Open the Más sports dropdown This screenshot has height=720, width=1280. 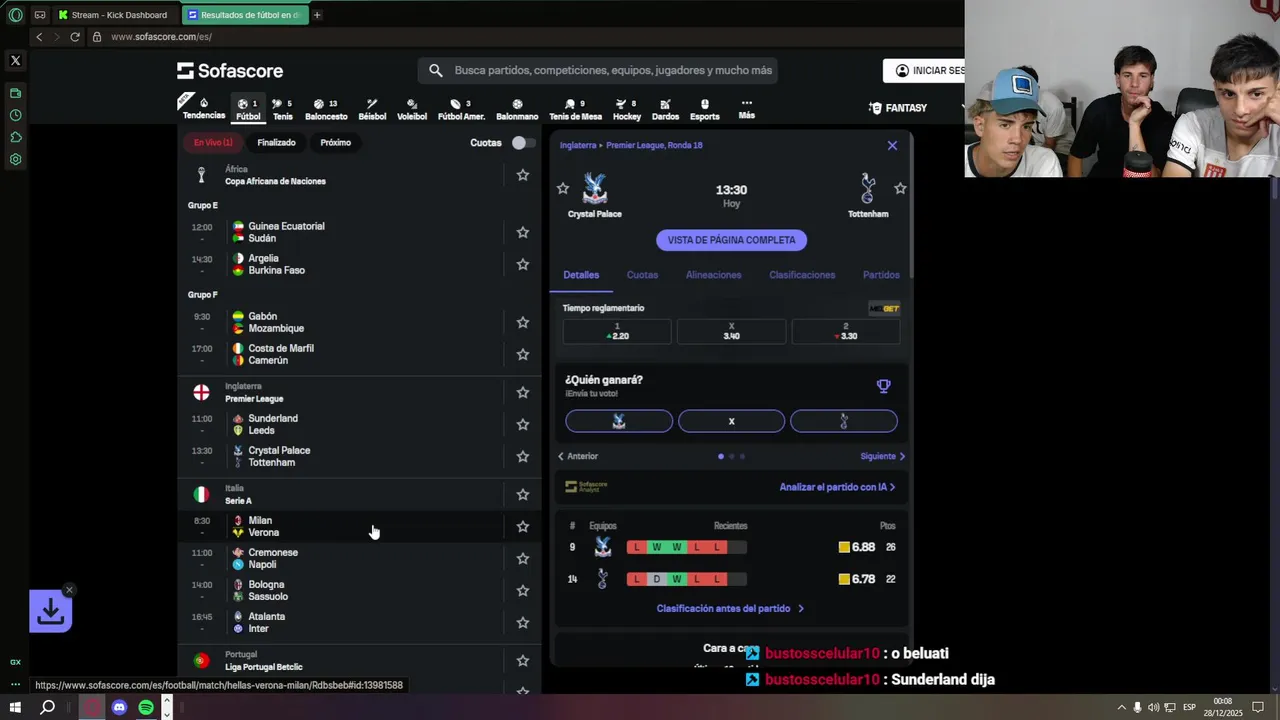(x=746, y=109)
